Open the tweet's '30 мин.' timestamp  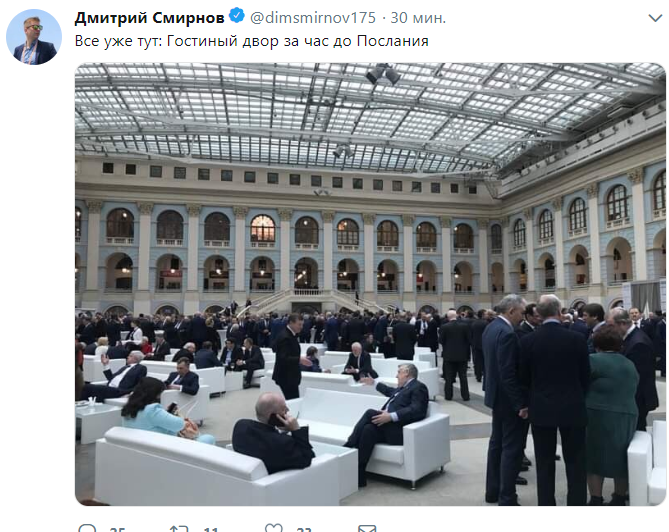418,17
